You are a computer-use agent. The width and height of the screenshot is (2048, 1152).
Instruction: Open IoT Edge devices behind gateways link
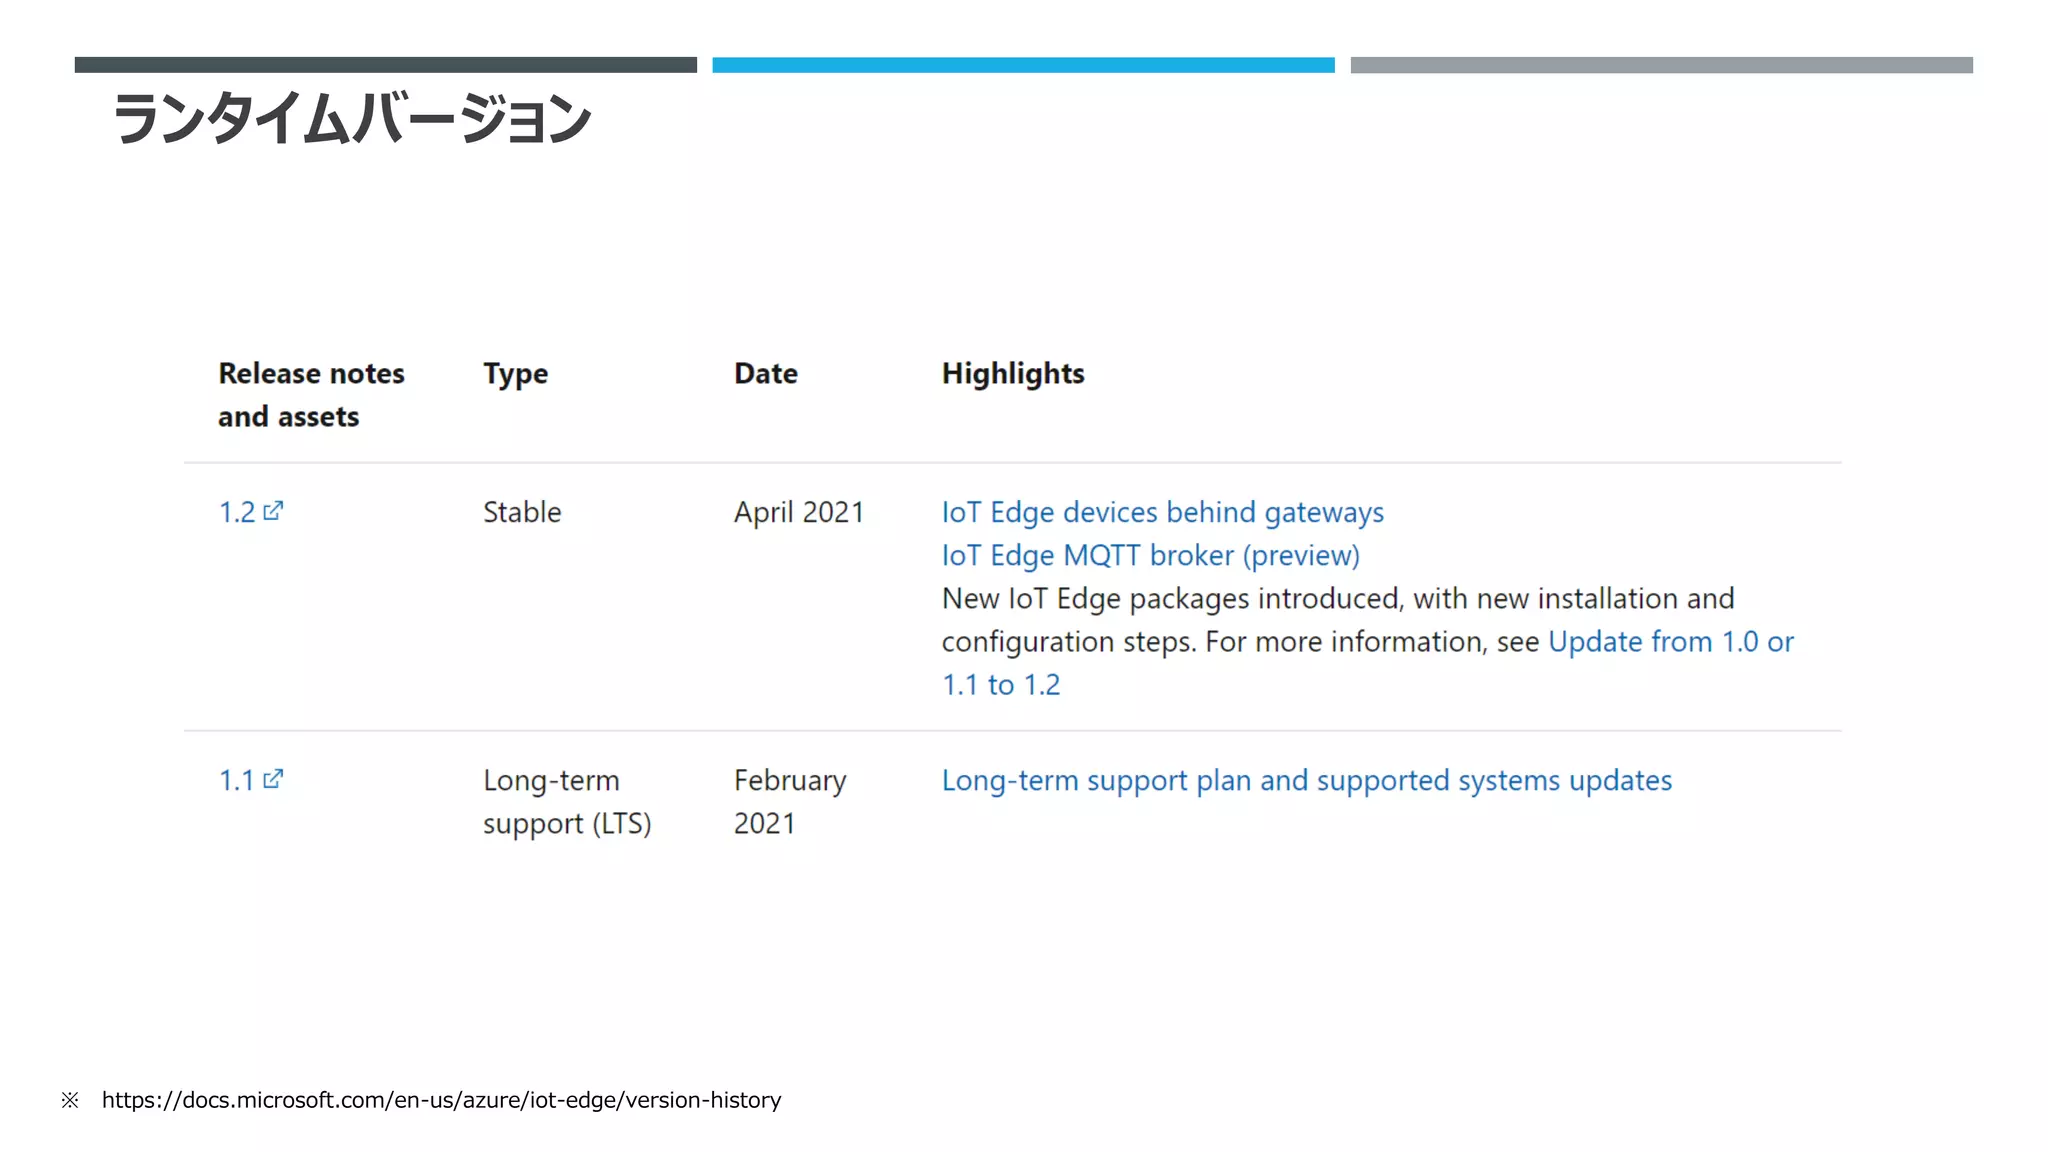[x=1163, y=512]
